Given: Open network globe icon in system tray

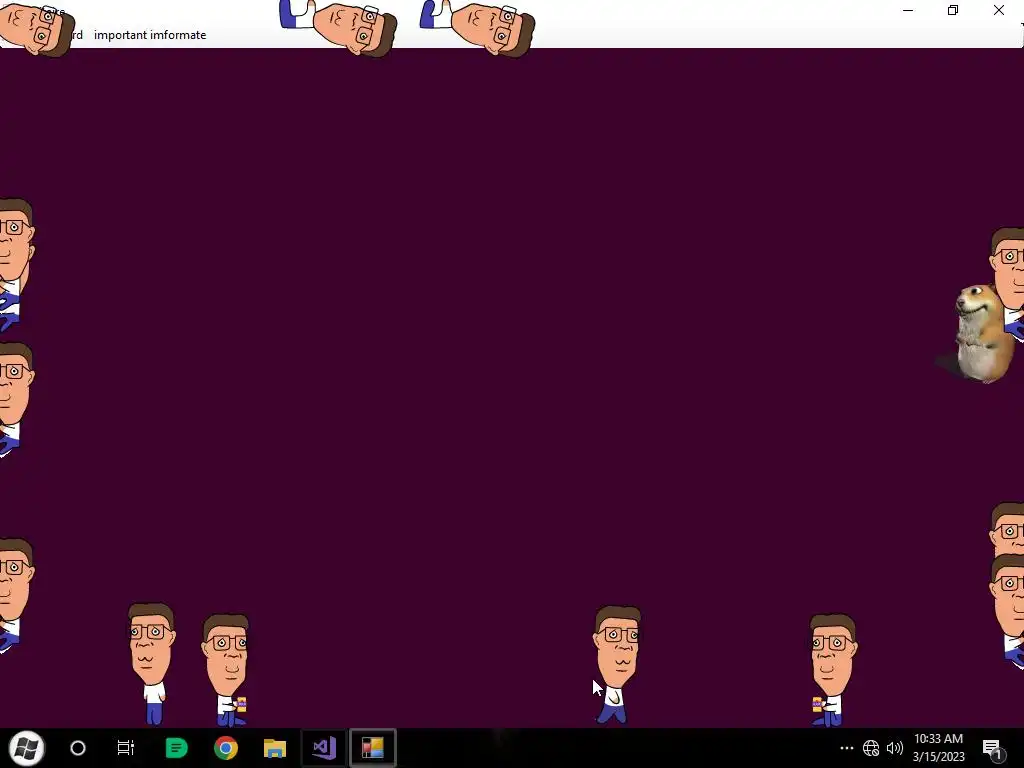Looking at the screenshot, I should coord(871,748).
